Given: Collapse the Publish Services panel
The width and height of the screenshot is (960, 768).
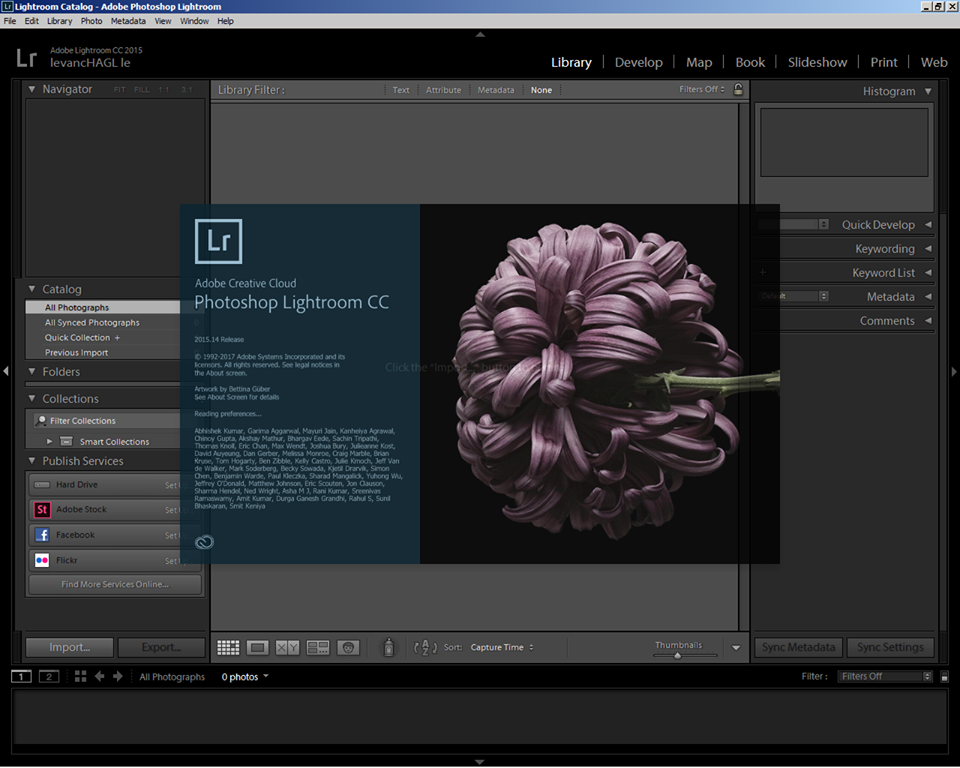Looking at the screenshot, I should click(x=32, y=461).
